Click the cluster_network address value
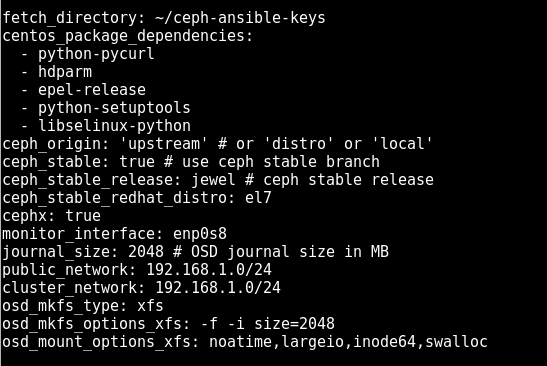This screenshot has width=547, height=366. coord(218,288)
